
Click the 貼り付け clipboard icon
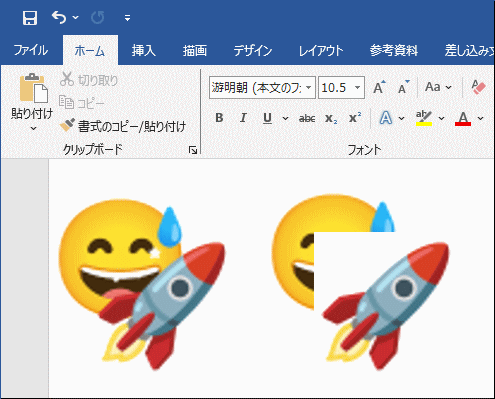pyautogui.click(x=33, y=88)
